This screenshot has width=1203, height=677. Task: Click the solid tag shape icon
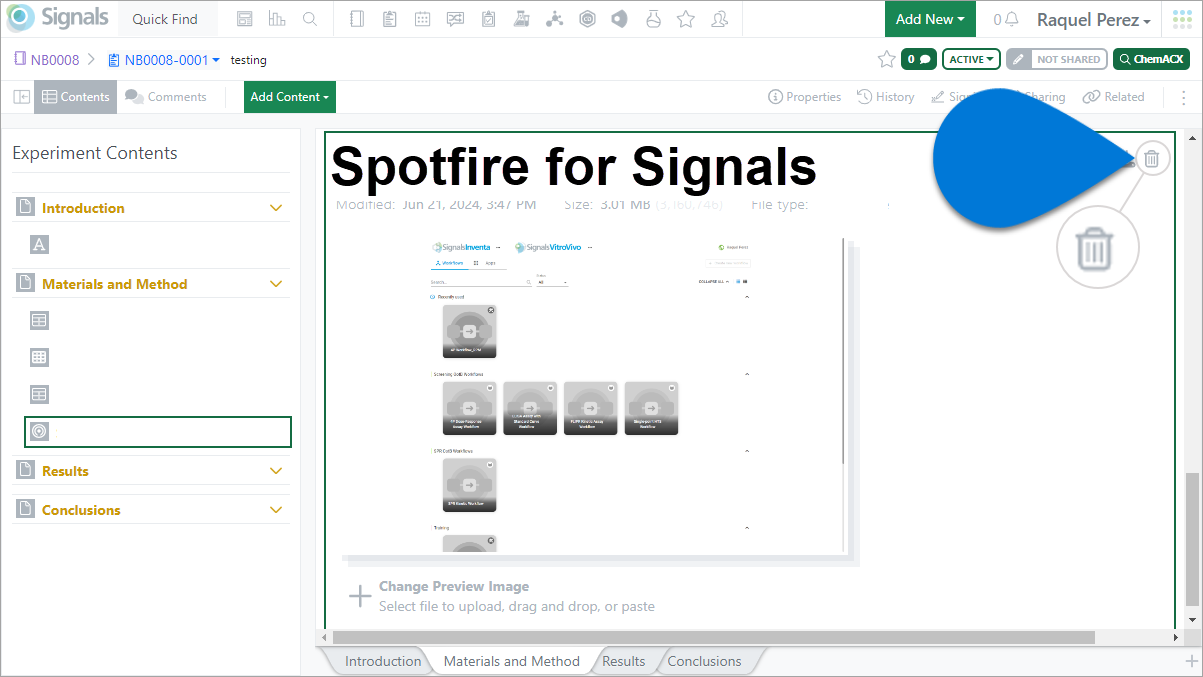[620, 19]
